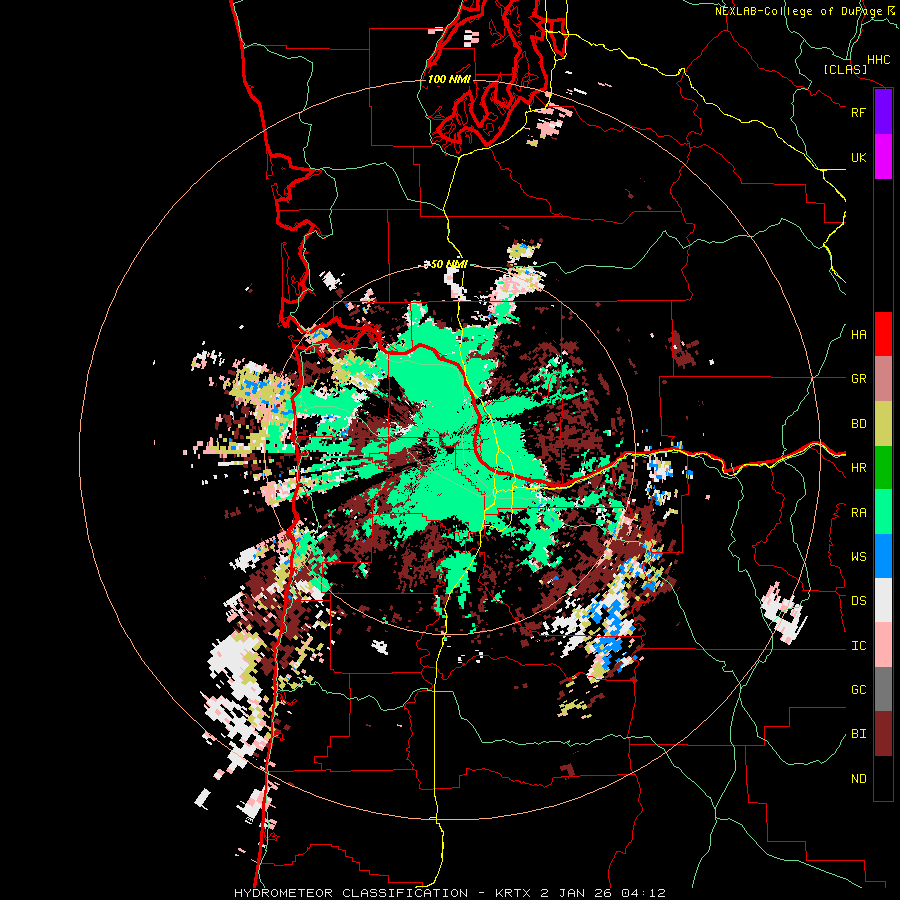Image resolution: width=900 pixels, height=900 pixels.
Task: Click the BI brown legend swatch
Action: coord(883,734)
